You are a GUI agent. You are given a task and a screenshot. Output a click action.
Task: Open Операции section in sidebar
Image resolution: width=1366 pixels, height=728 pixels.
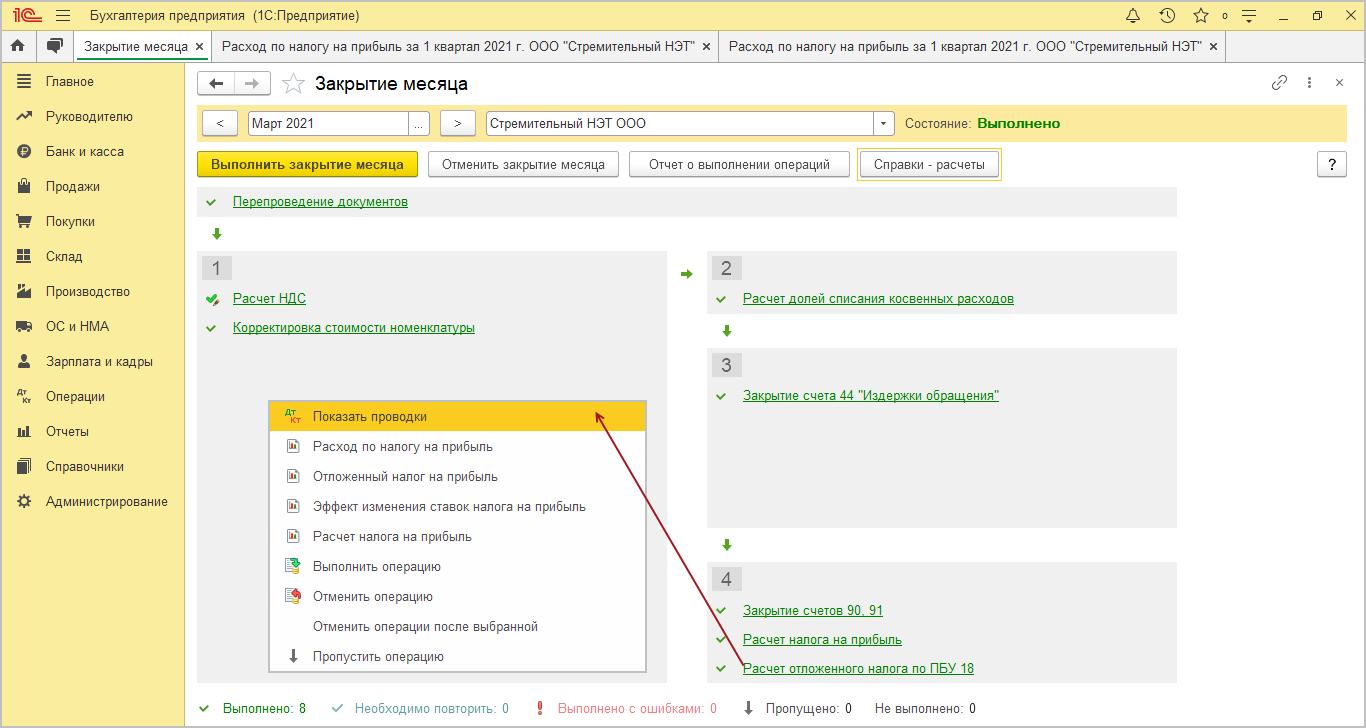point(75,396)
